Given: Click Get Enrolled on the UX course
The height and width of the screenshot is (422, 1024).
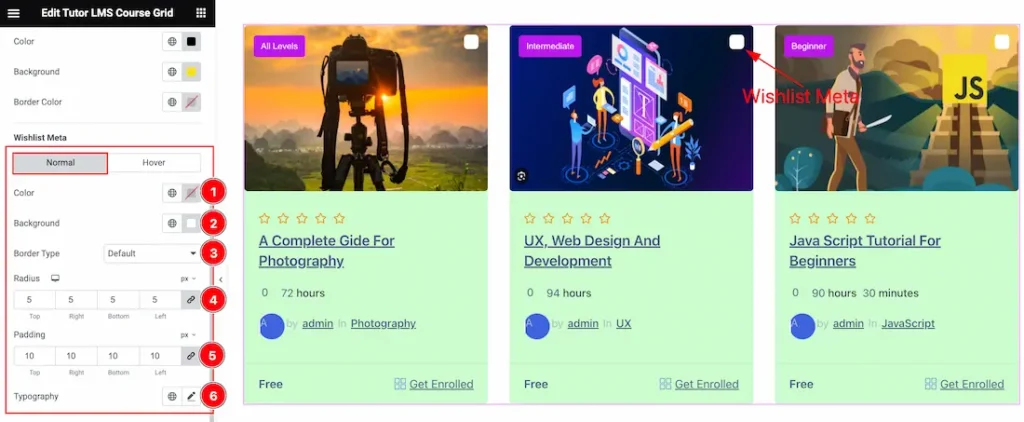Looking at the screenshot, I should [x=707, y=384].
